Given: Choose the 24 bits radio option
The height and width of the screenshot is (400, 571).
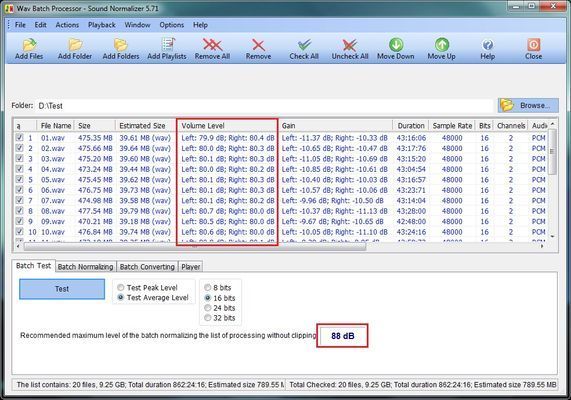Looking at the screenshot, I should pyautogui.click(x=208, y=308).
